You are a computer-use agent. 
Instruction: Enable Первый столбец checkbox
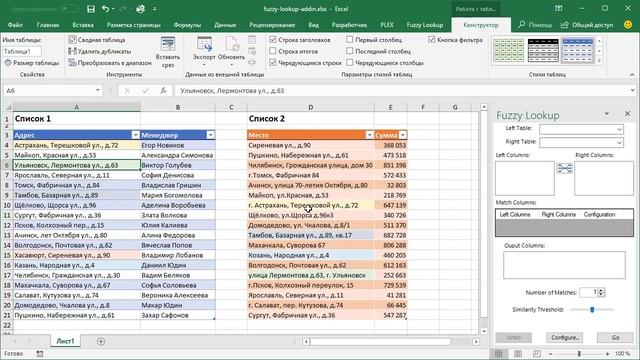click(349, 40)
